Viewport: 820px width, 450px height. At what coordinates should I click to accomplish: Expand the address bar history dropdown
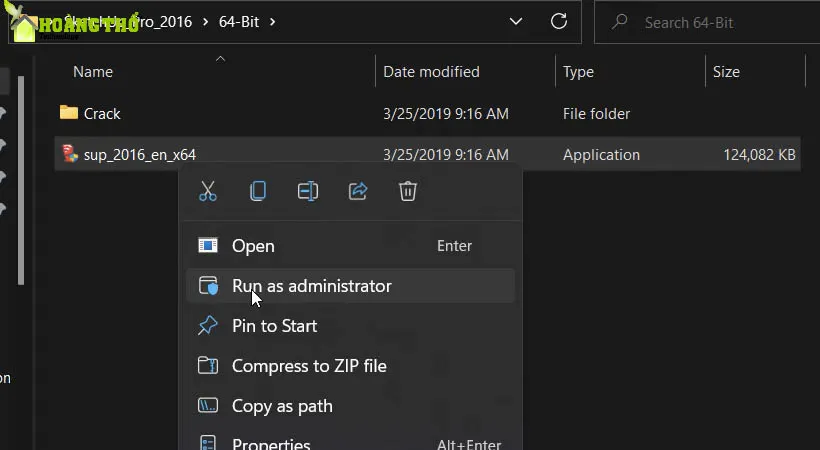click(x=516, y=21)
